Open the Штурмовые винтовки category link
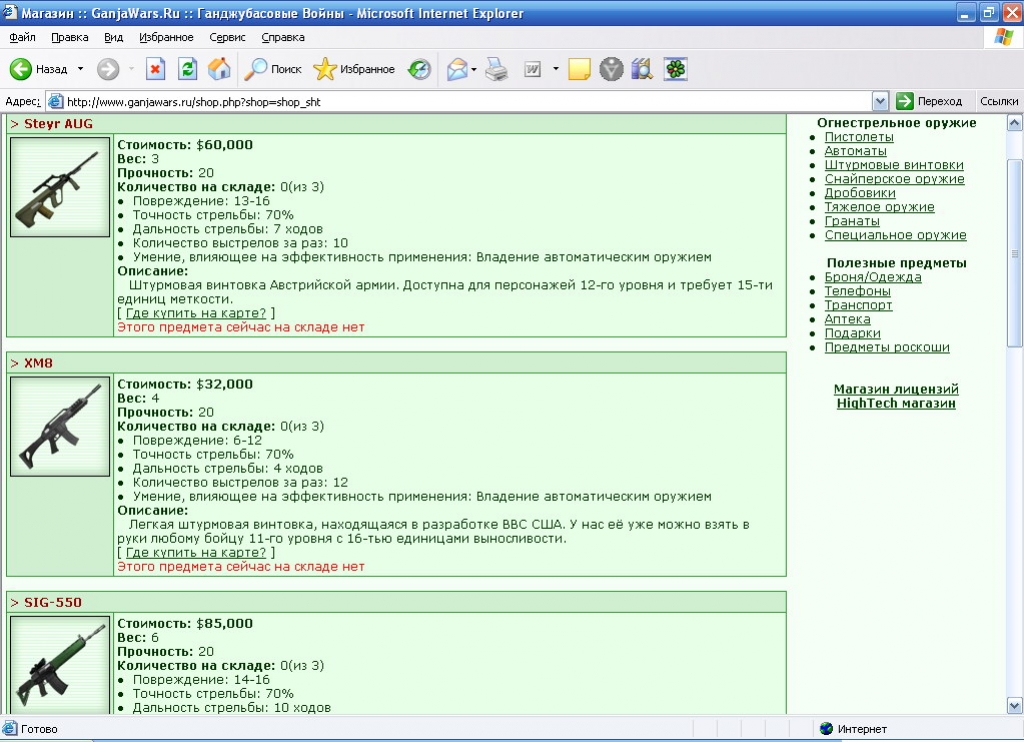Image resolution: width=1024 pixels, height=742 pixels. (893, 165)
